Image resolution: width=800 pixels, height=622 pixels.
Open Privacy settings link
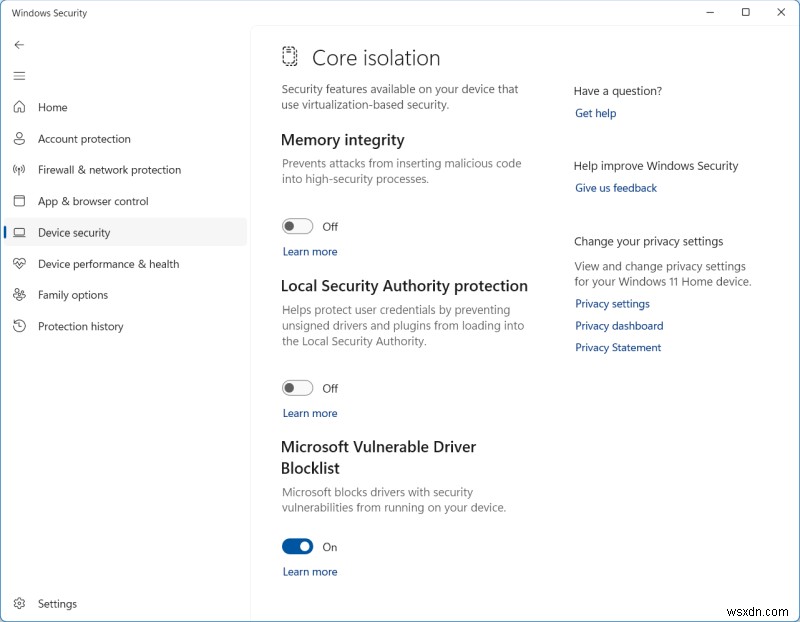point(612,304)
